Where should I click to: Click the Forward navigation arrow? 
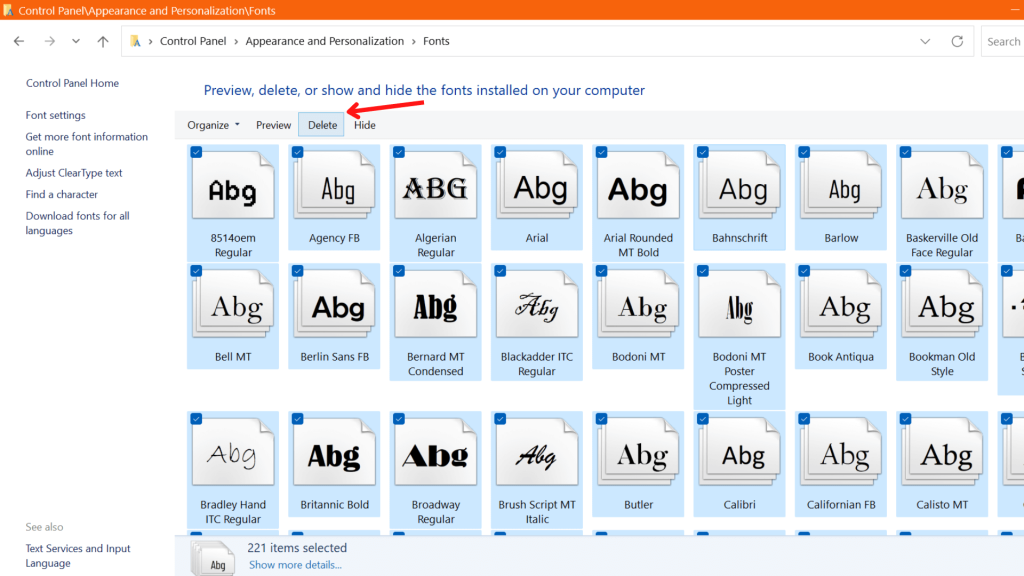tap(50, 41)
